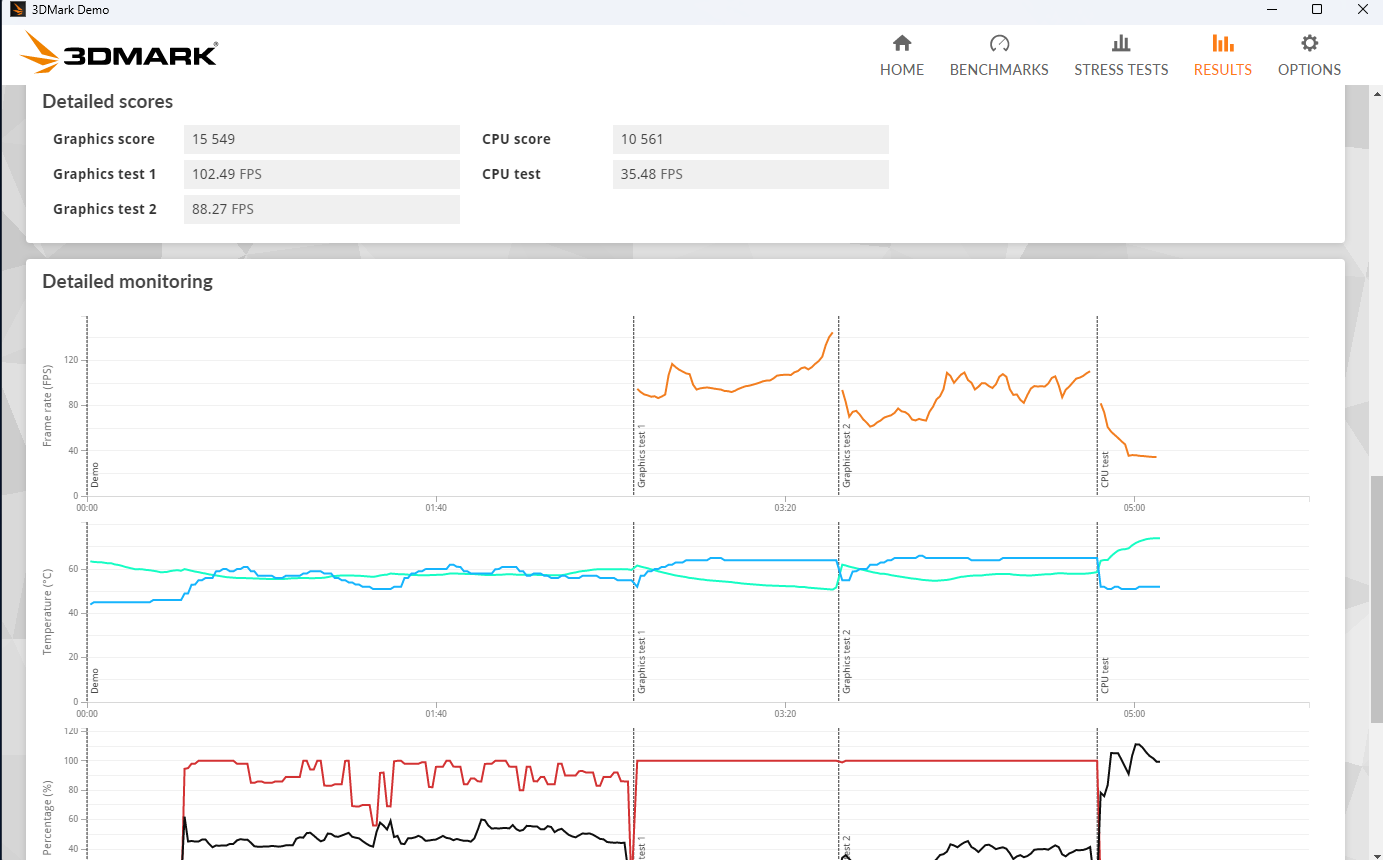Click the Graphics score label

104,139
